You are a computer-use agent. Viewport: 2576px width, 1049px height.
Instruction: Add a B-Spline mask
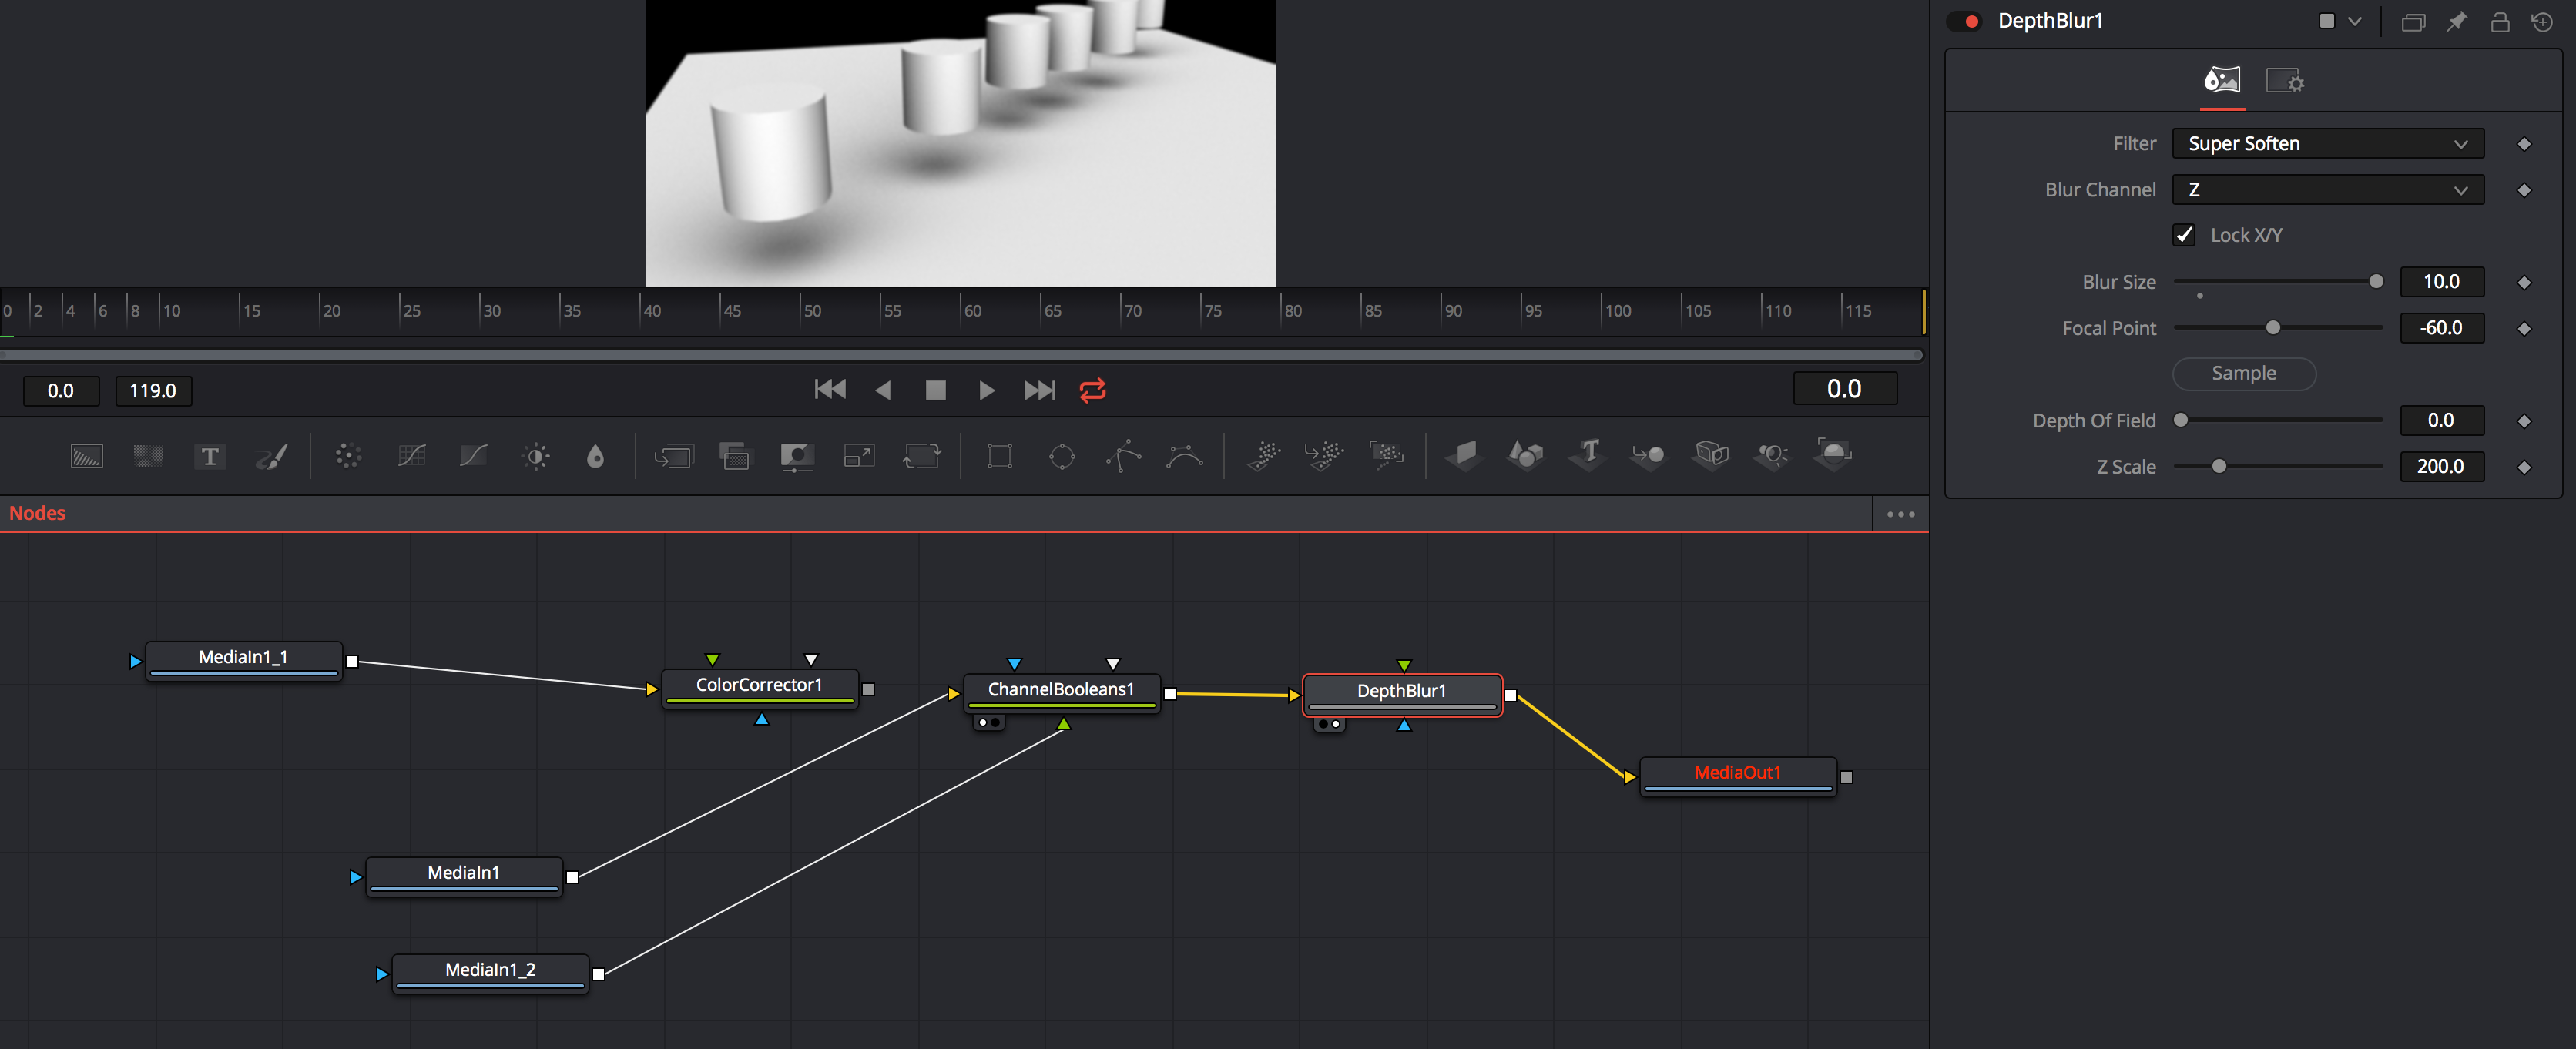point(1185,456)
